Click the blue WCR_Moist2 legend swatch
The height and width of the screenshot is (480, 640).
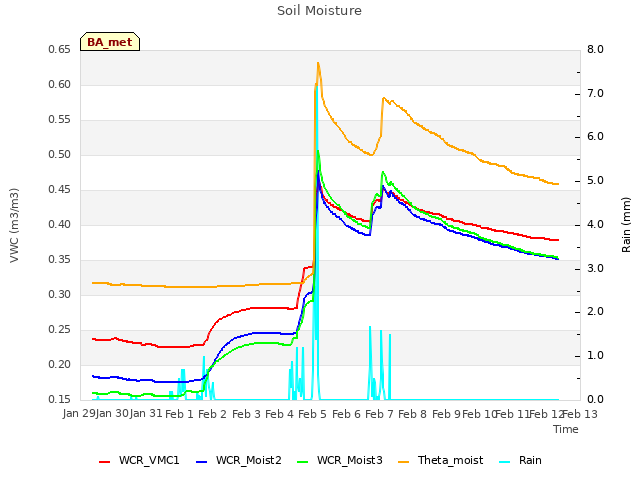(x=202, y=462)
